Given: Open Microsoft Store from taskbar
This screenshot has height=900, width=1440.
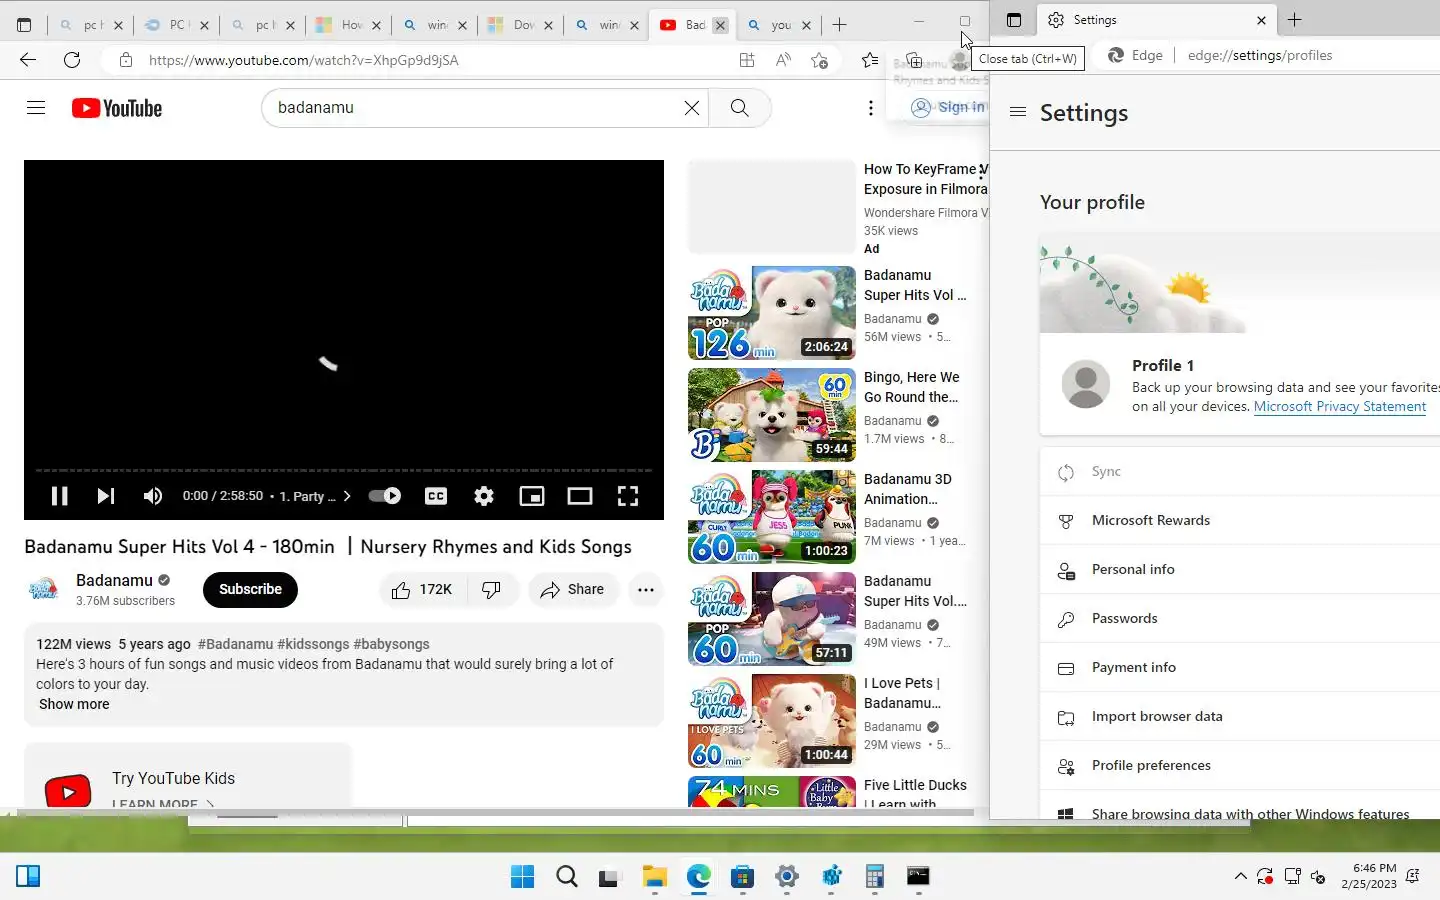Looking at the screenshot, I should pyautogui.click(x=742, y=877).
